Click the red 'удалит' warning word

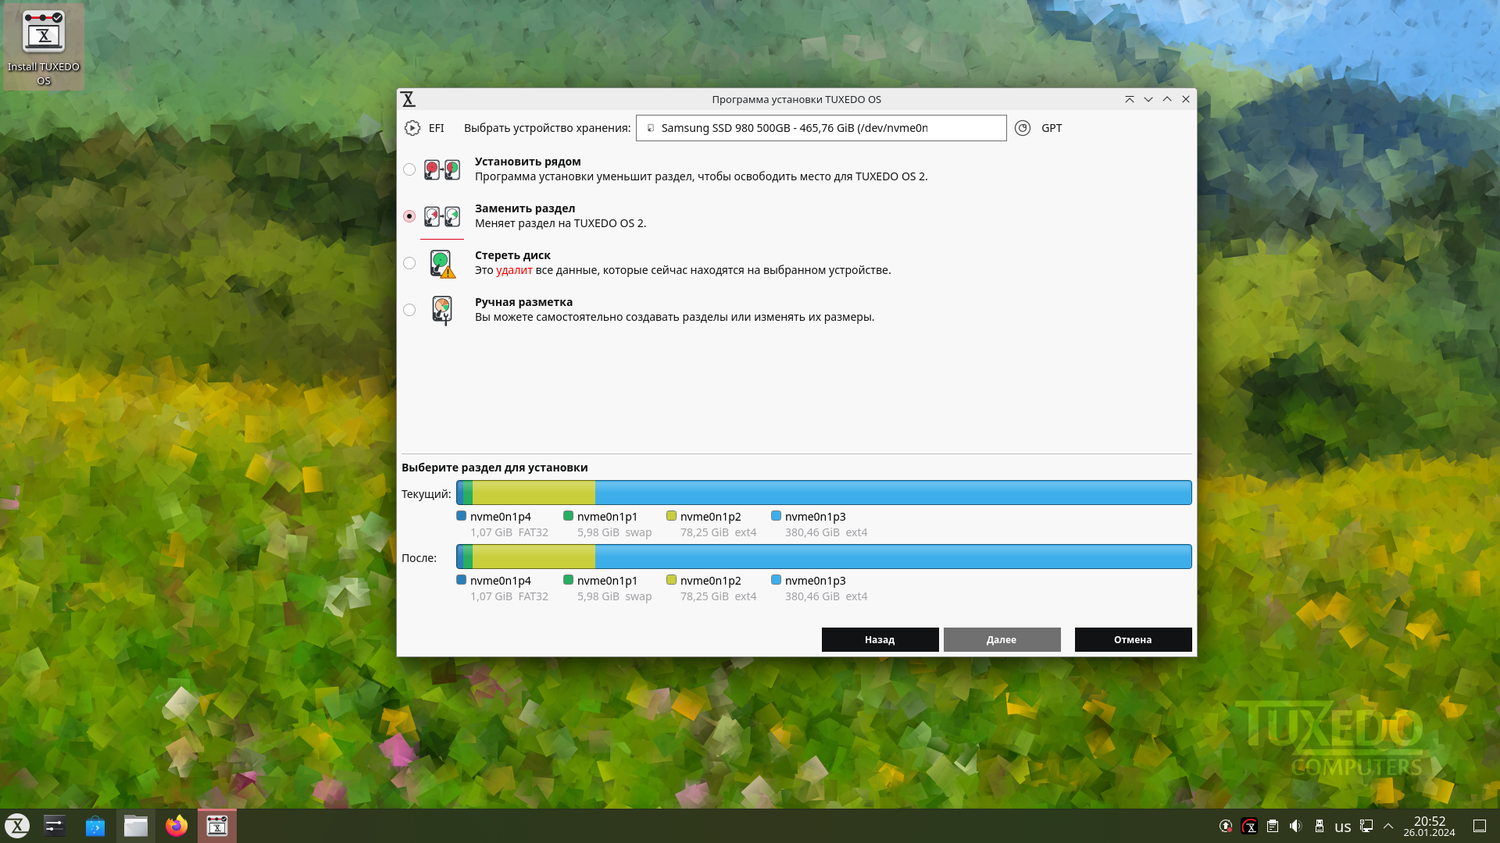pyautogui.click(x=514, y=271)
